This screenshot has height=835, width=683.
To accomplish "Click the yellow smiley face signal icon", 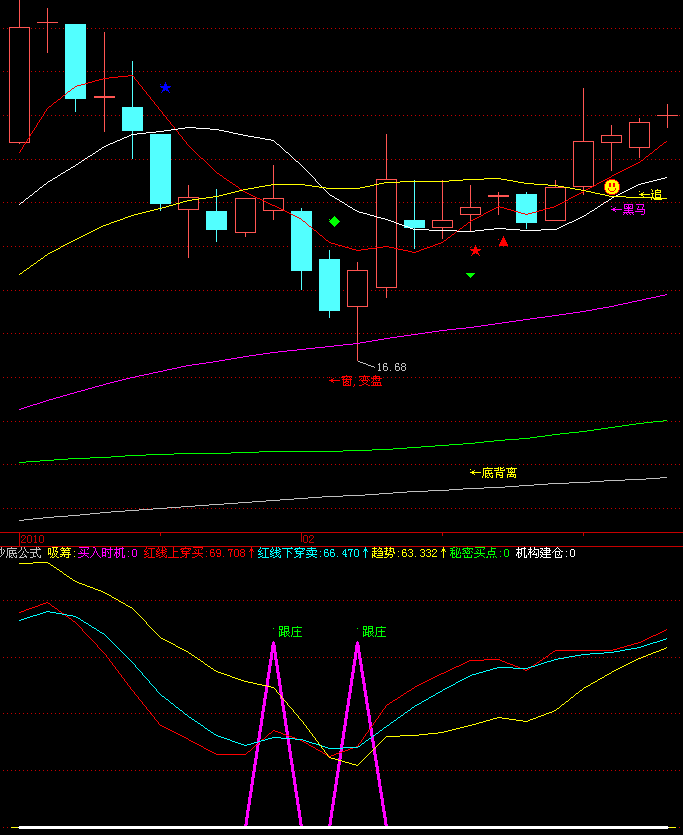I will point(611,186).
